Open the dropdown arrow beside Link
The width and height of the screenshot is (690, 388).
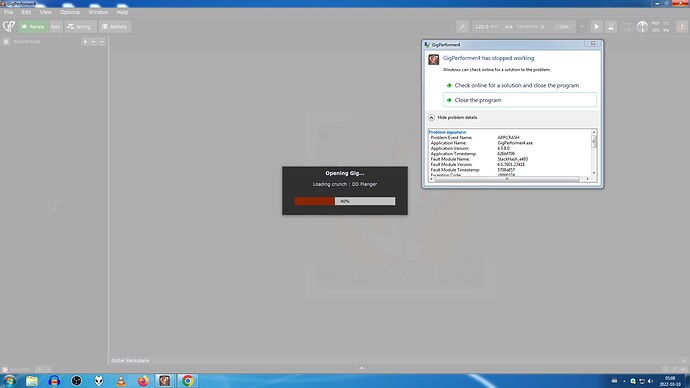pyautogui.click(x=582, y=27)
